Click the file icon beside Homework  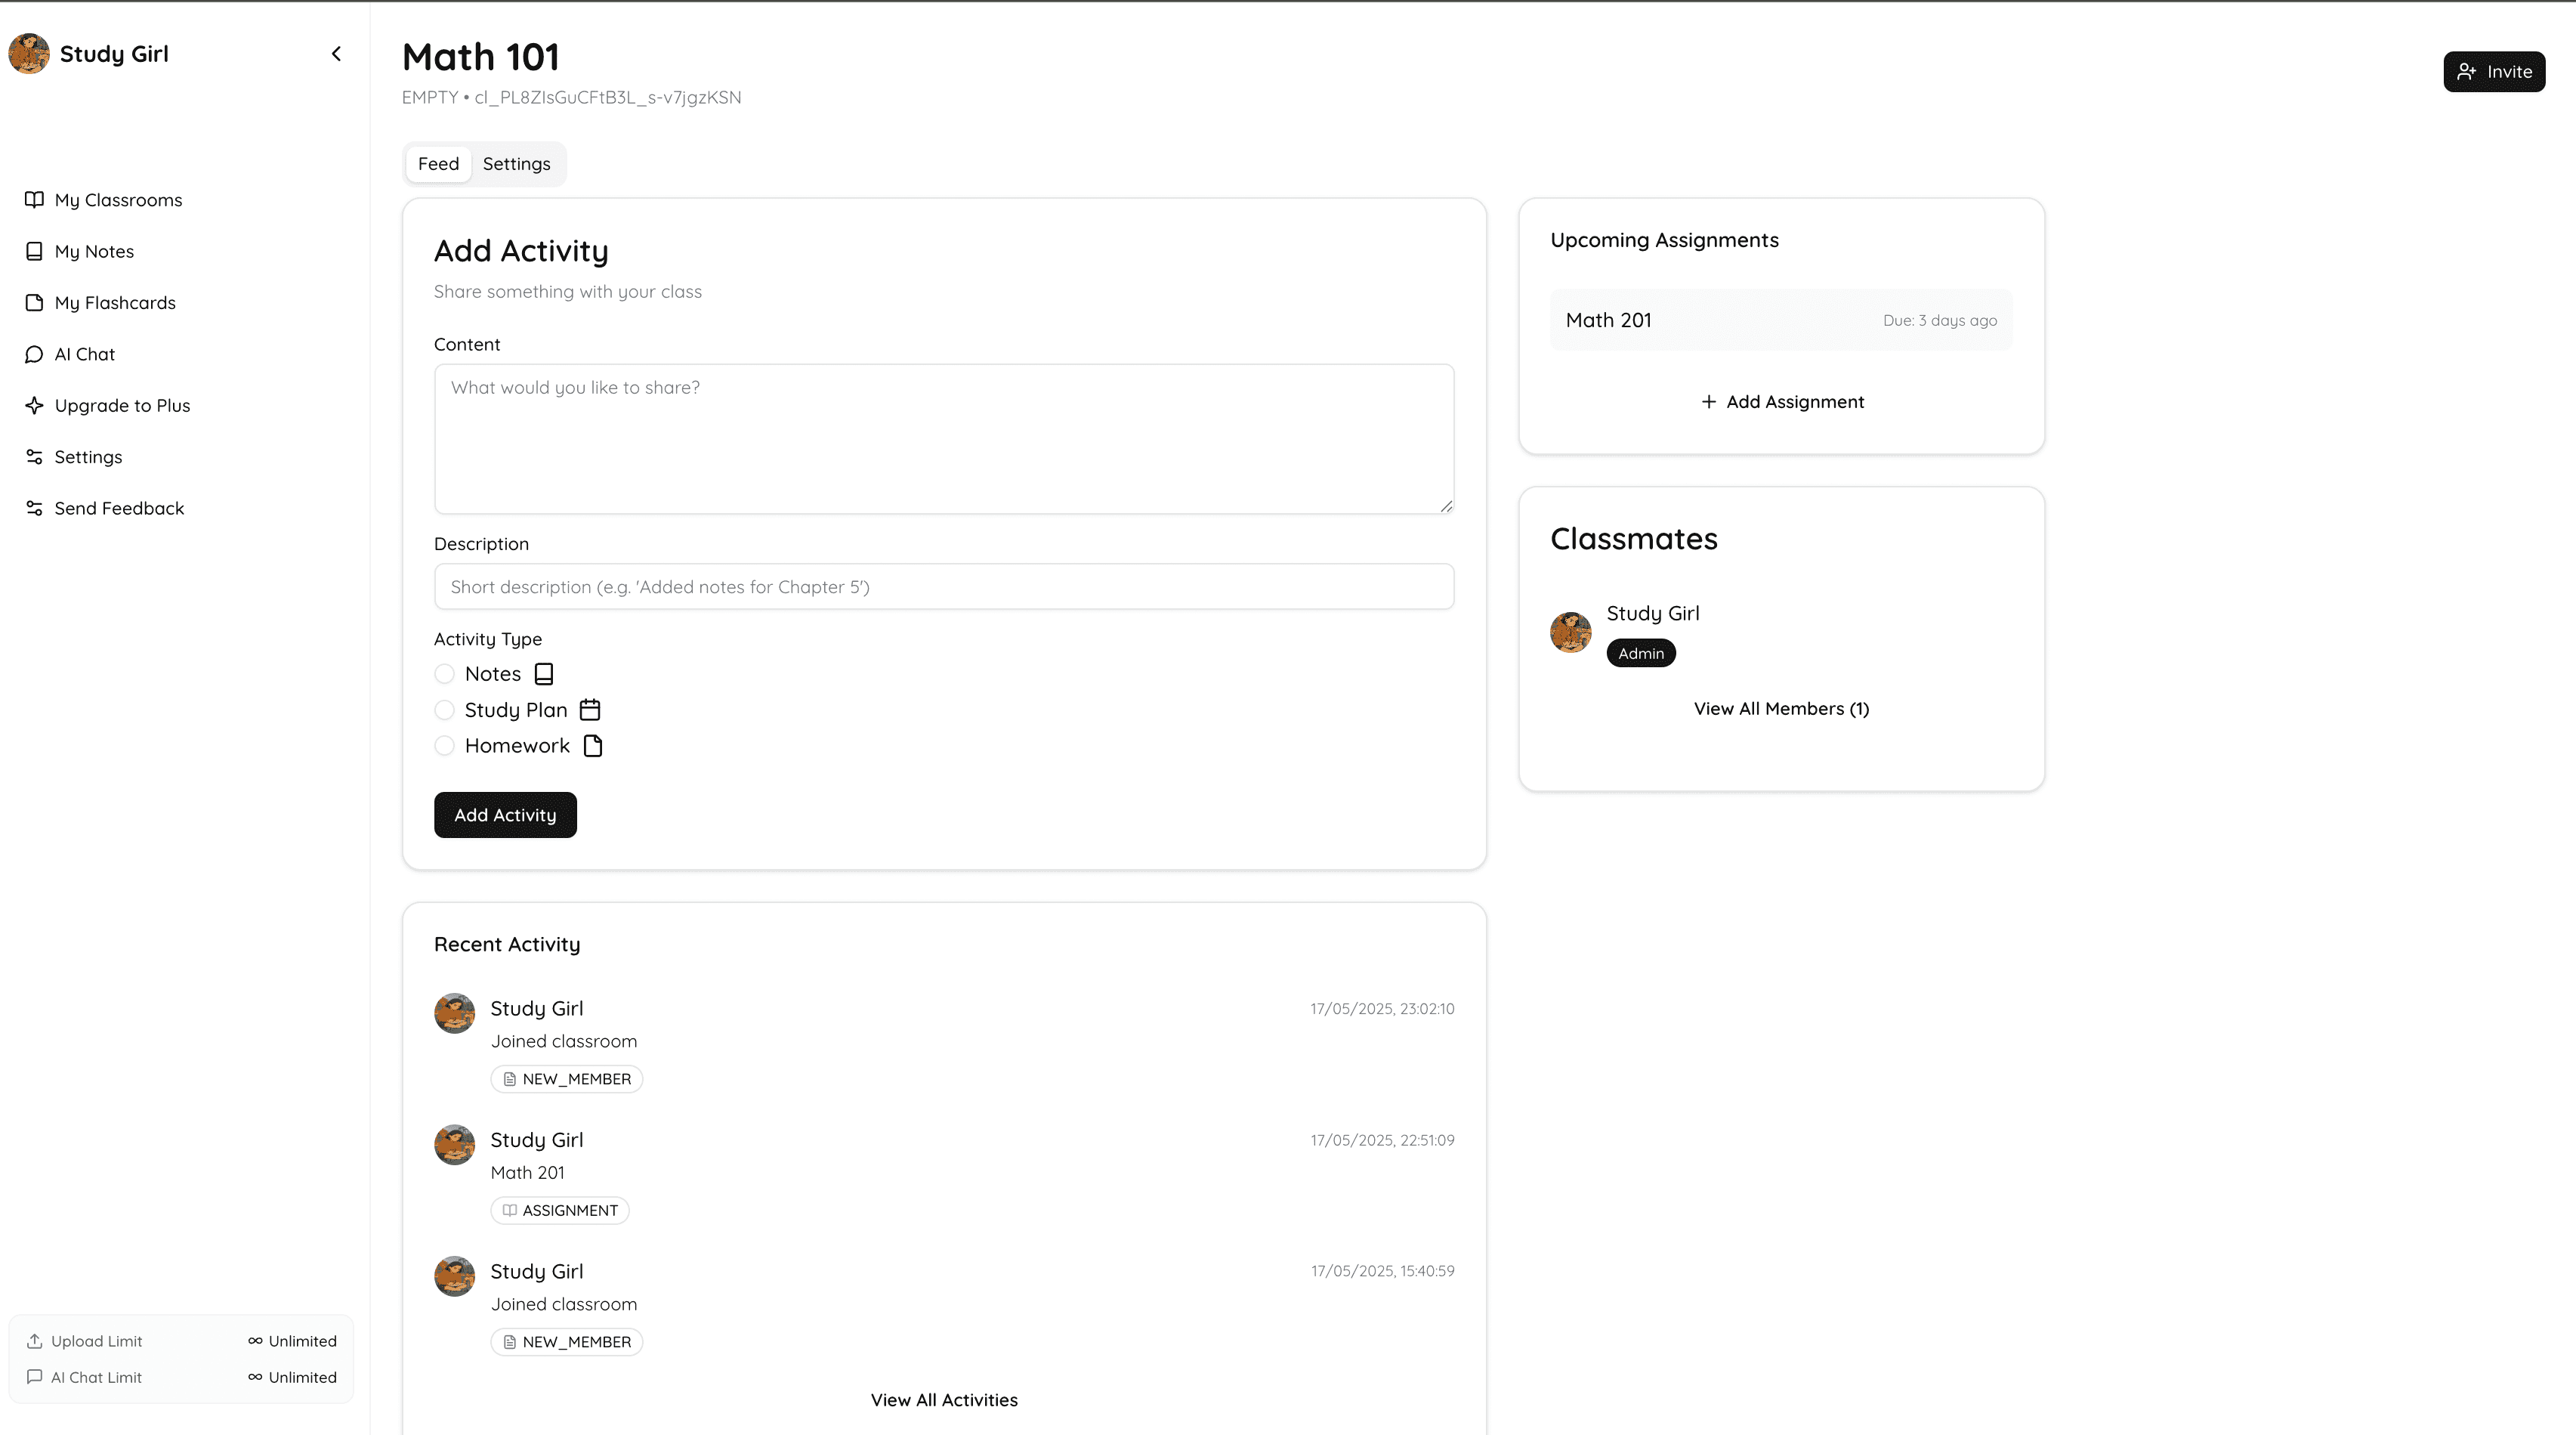coord(594,745)
